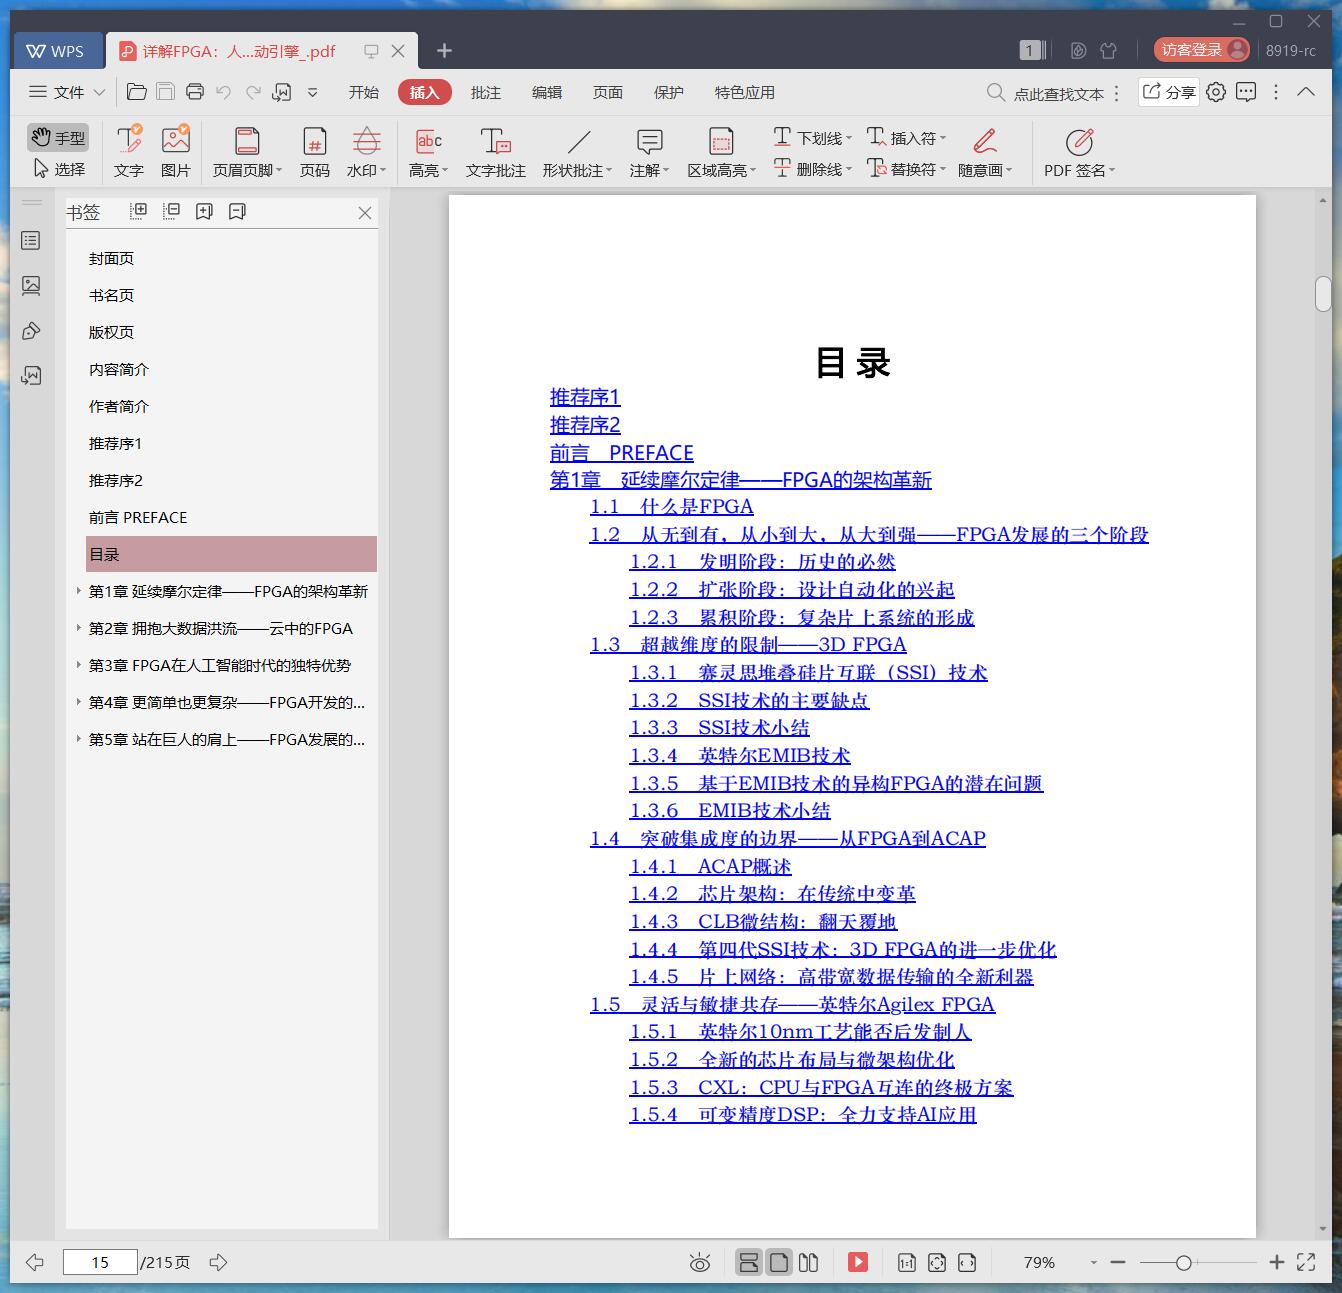Image resolution: width=1342 pixels, height=1293 pixels.
Task: Click the save icon in quick toolbar
Action: (x=166, y=92)
